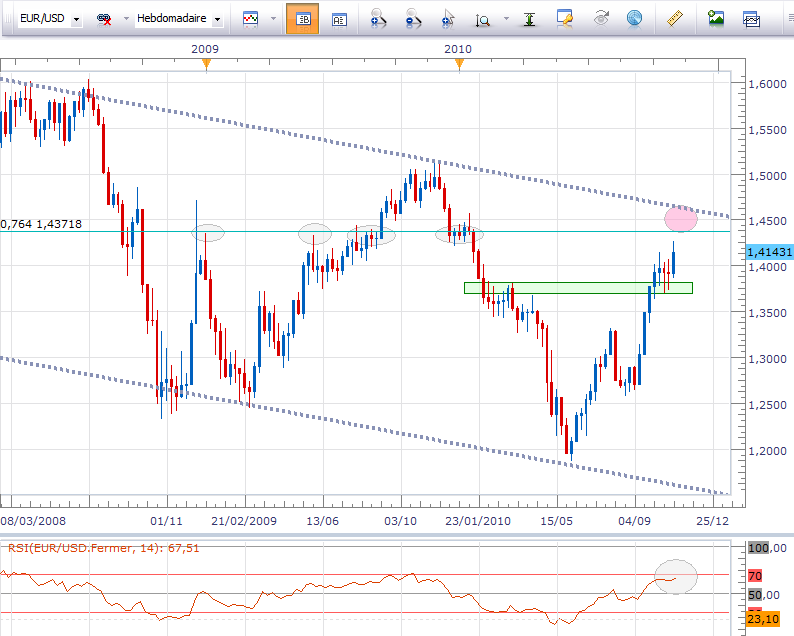
Task: Click the globe radar icon
Action: (x=633, y=18)
